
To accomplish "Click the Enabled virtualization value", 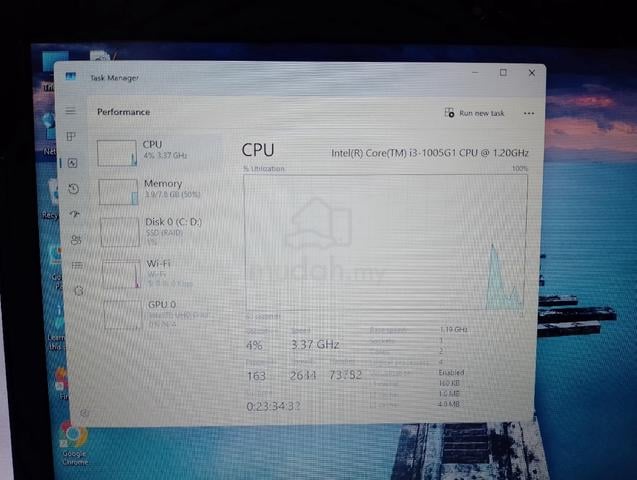I will click(451, 372).
